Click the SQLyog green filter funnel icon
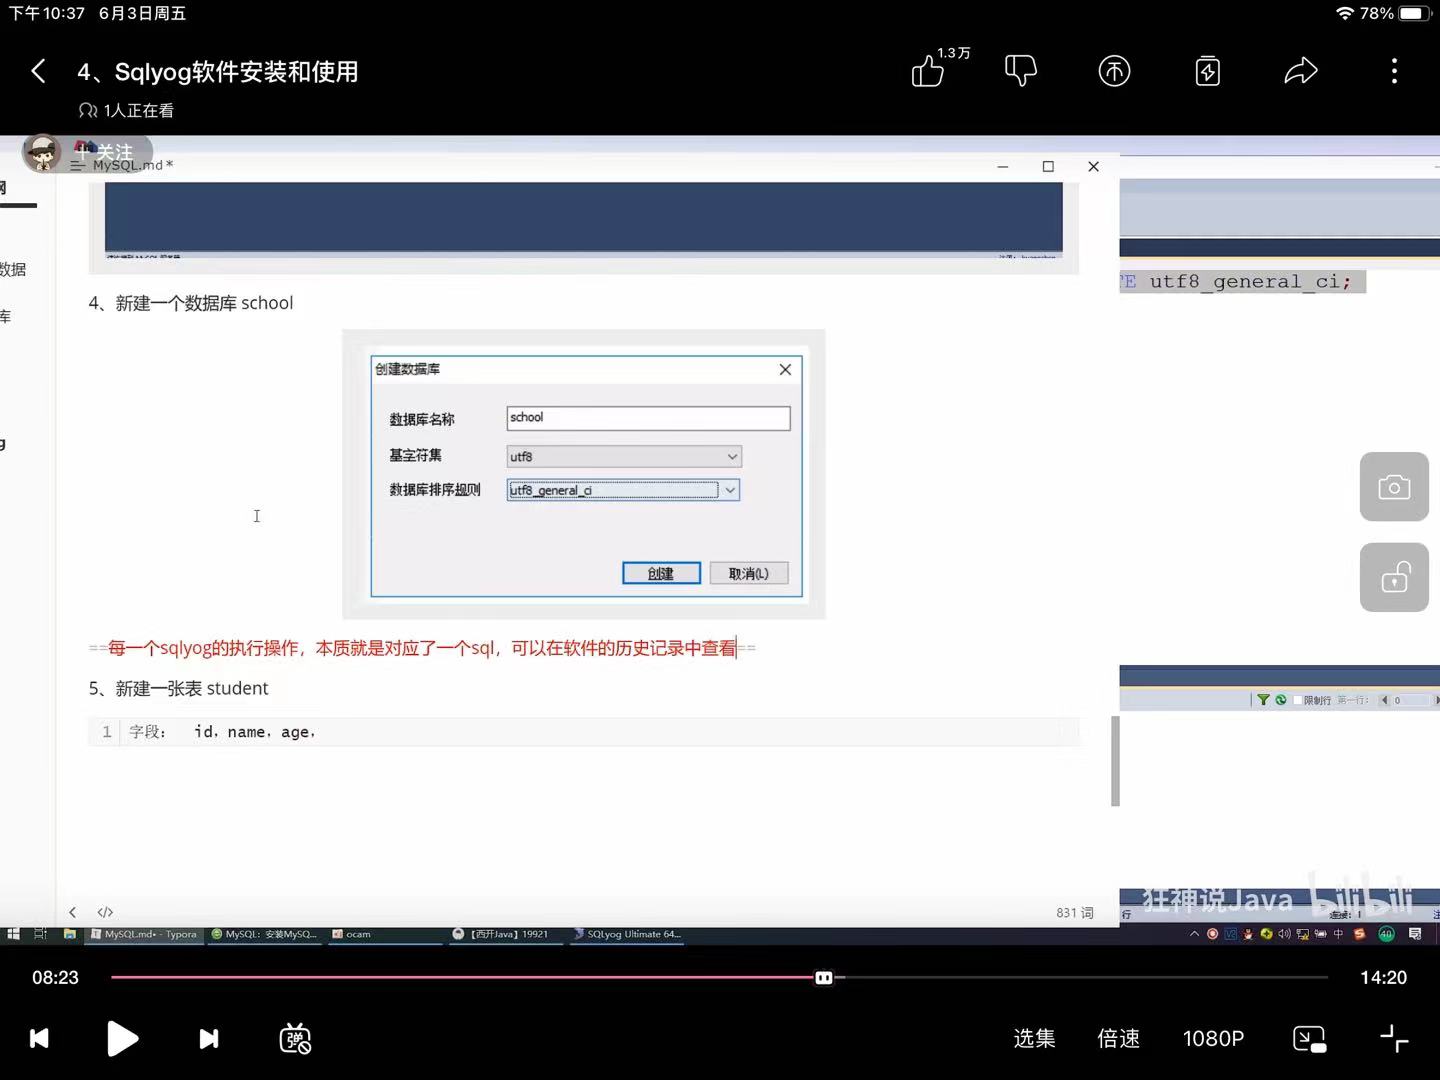1440x1080 pixels. pos(1263,700)
